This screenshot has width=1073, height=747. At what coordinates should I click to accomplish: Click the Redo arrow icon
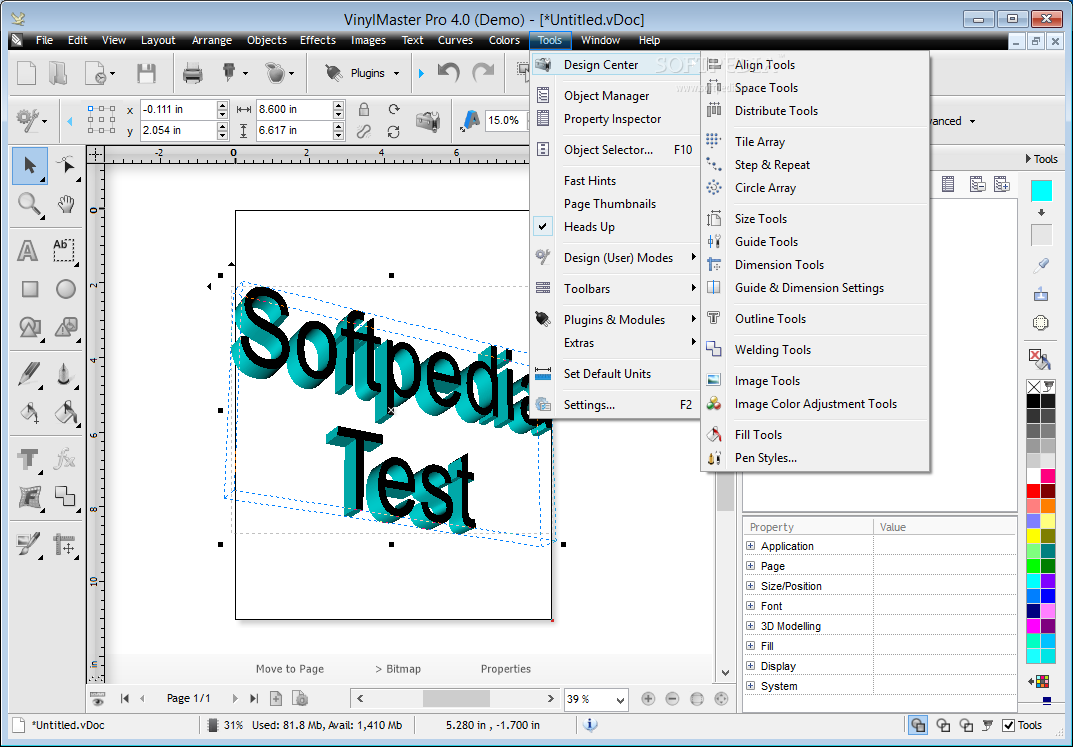[x=482, y=73]
